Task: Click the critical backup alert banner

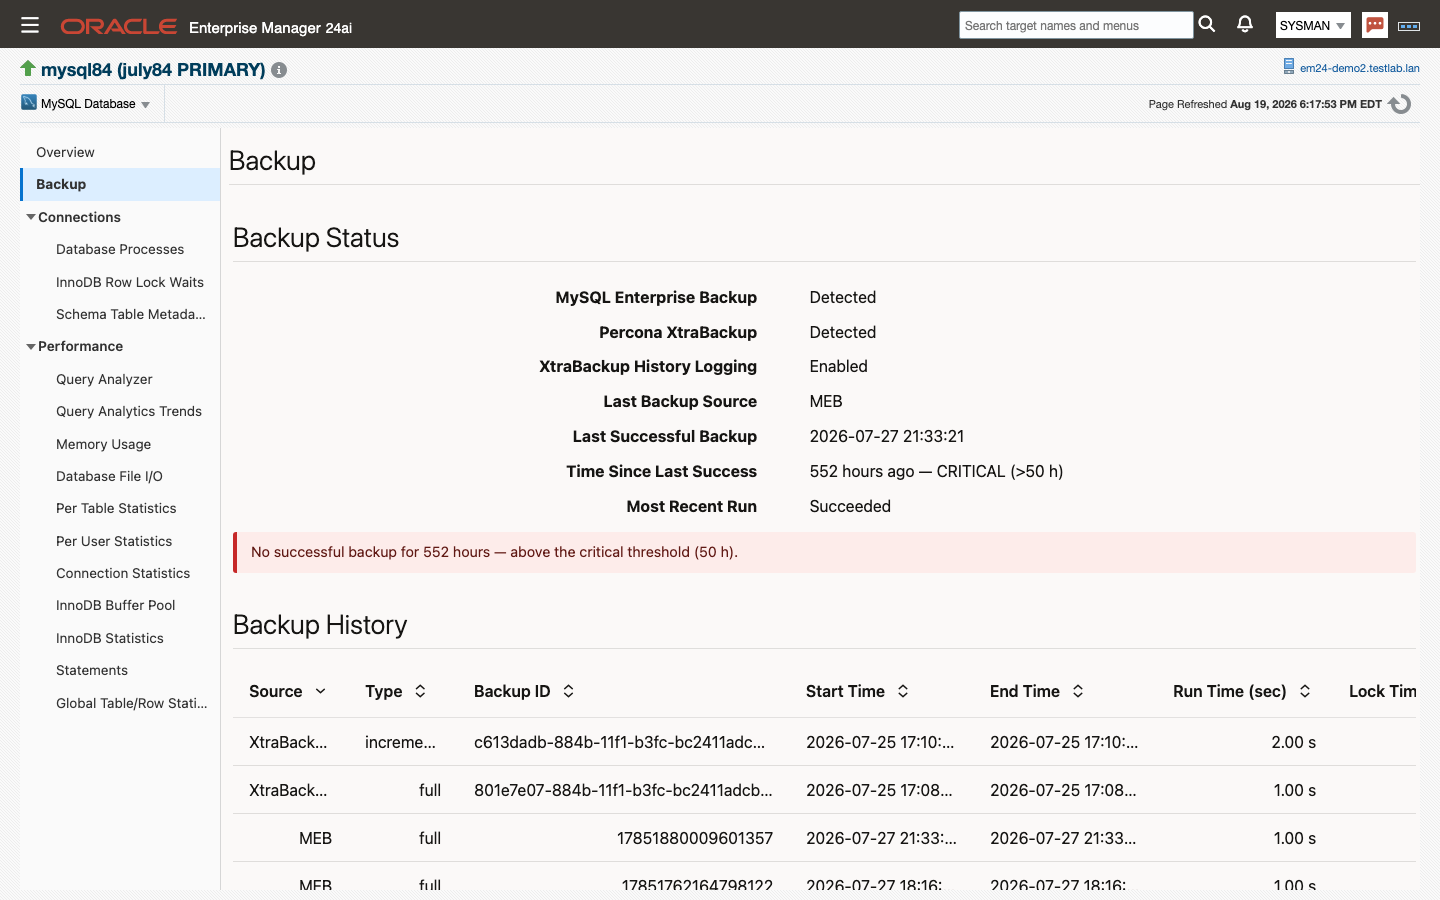Action: [824, 552]
